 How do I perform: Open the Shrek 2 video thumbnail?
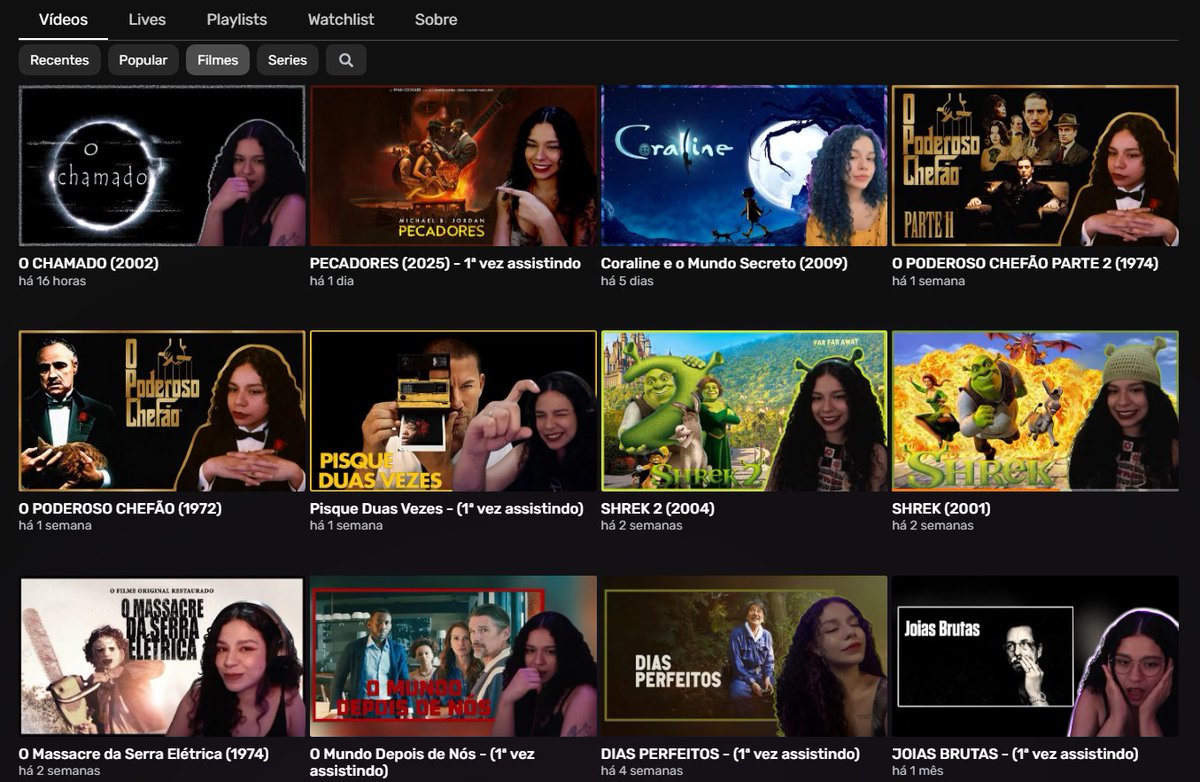[744, 411]
